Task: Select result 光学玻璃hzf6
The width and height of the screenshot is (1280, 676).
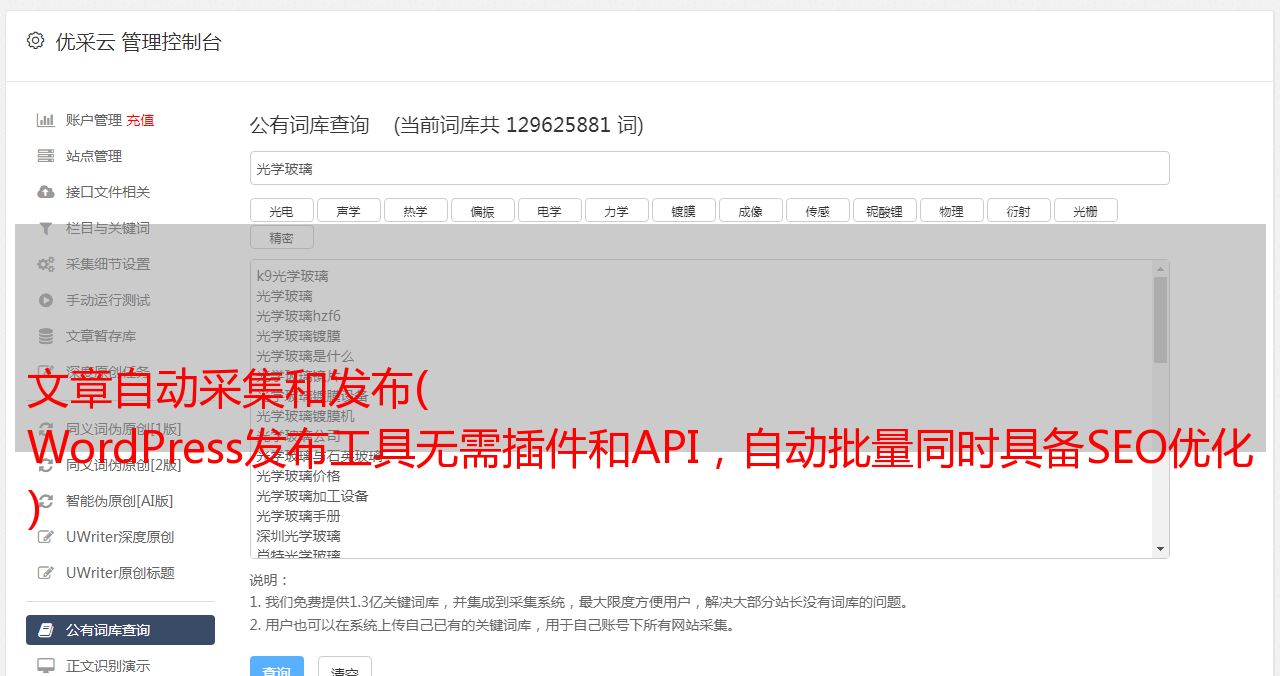Action: [x=298, y=316]
